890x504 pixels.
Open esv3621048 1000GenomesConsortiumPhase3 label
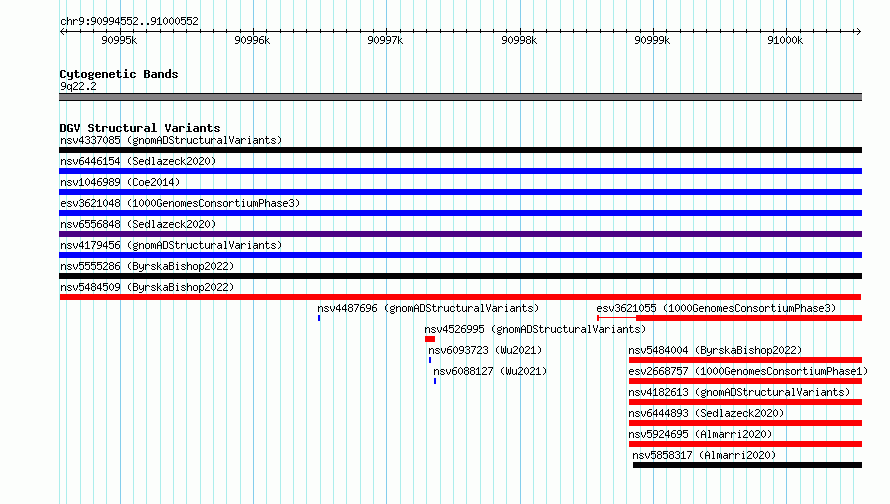click(x=180, y=203)
